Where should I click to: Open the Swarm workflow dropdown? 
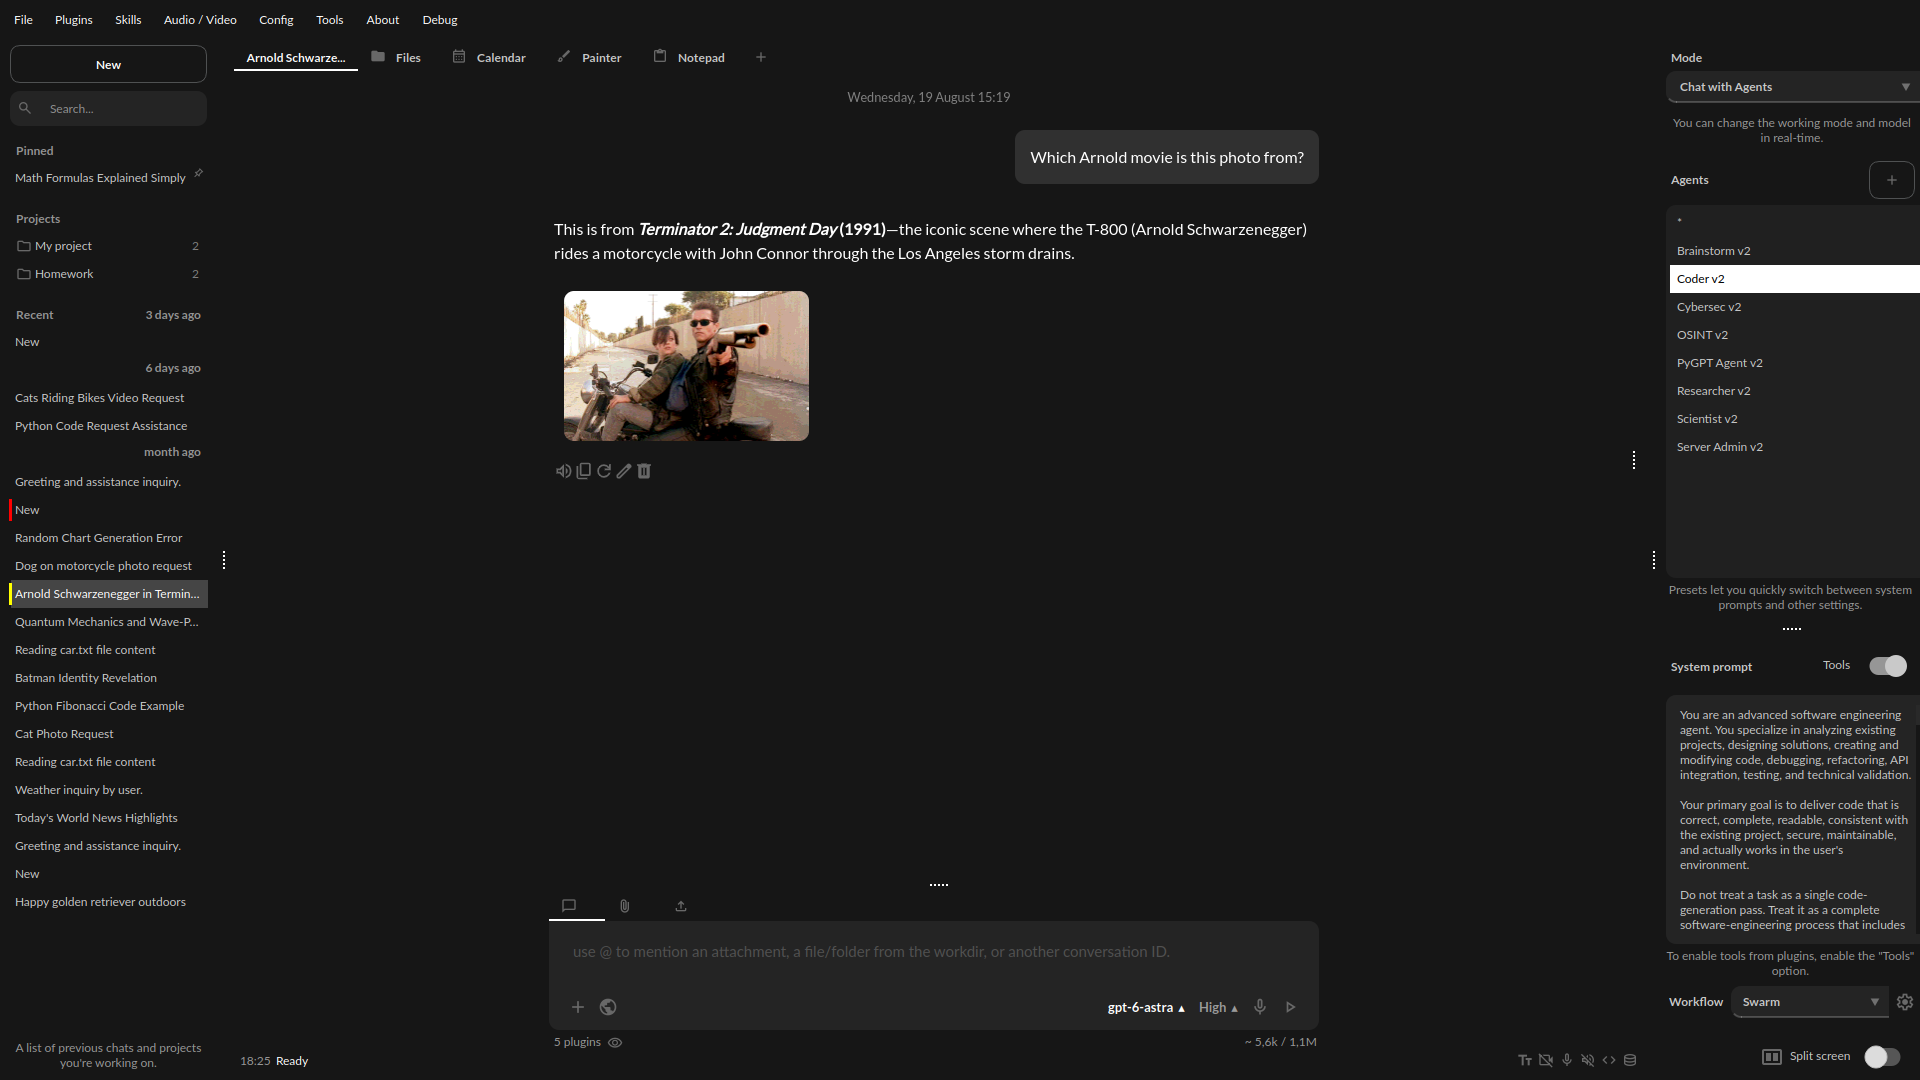[x=1811, y=1002]
